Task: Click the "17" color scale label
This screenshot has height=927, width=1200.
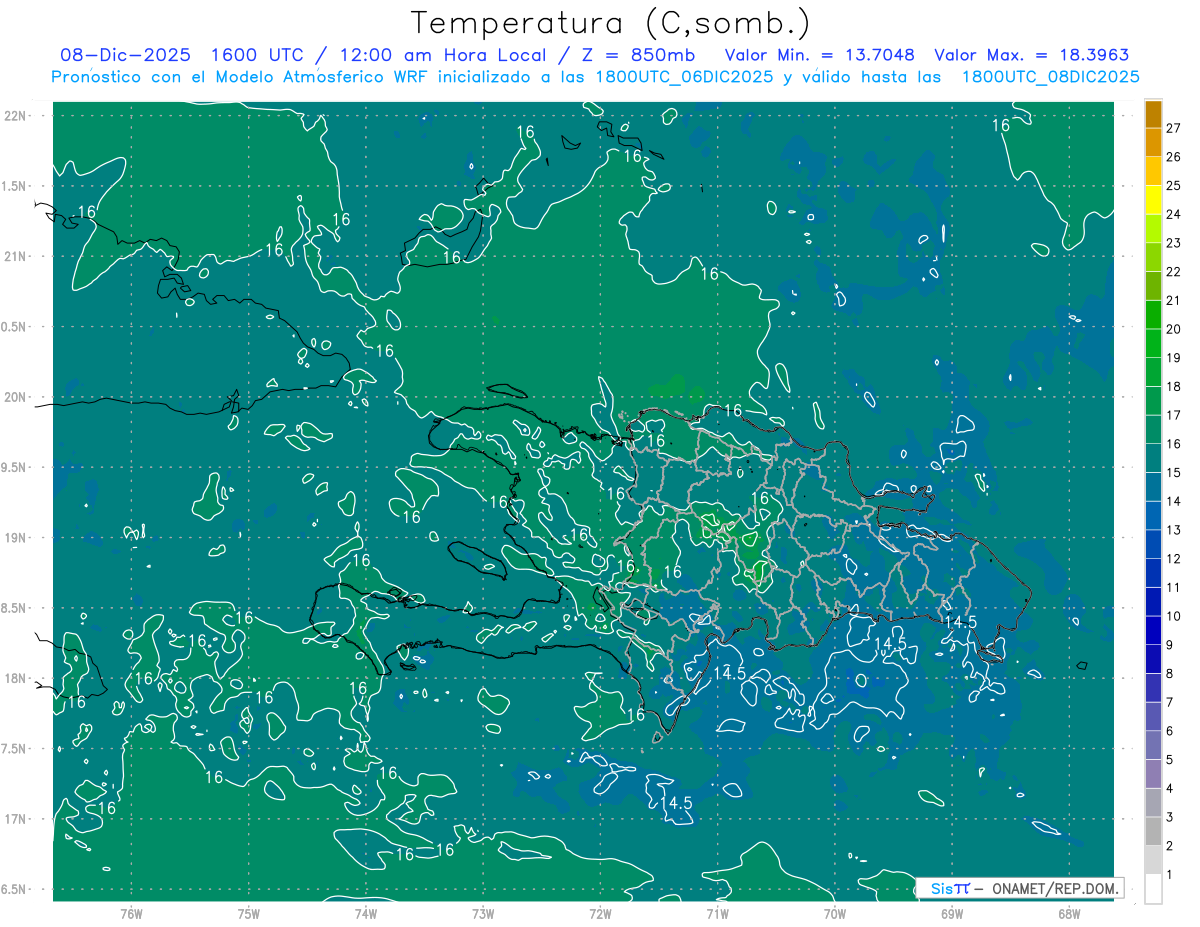Action: click(x=1173, y=415)
